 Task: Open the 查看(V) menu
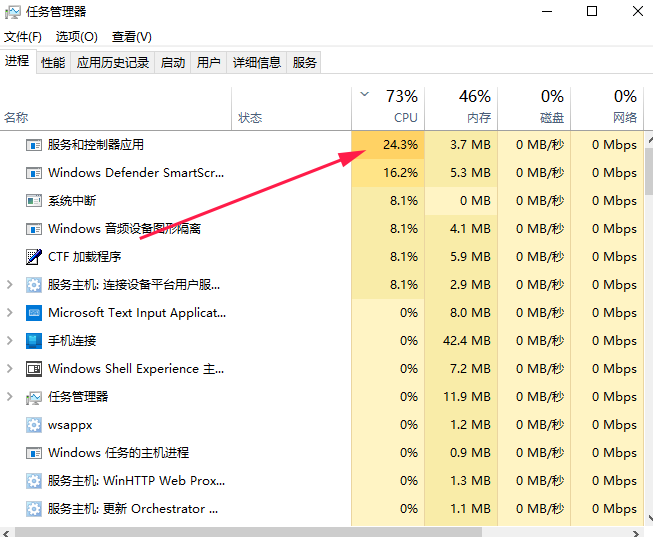tap(132, 37)
